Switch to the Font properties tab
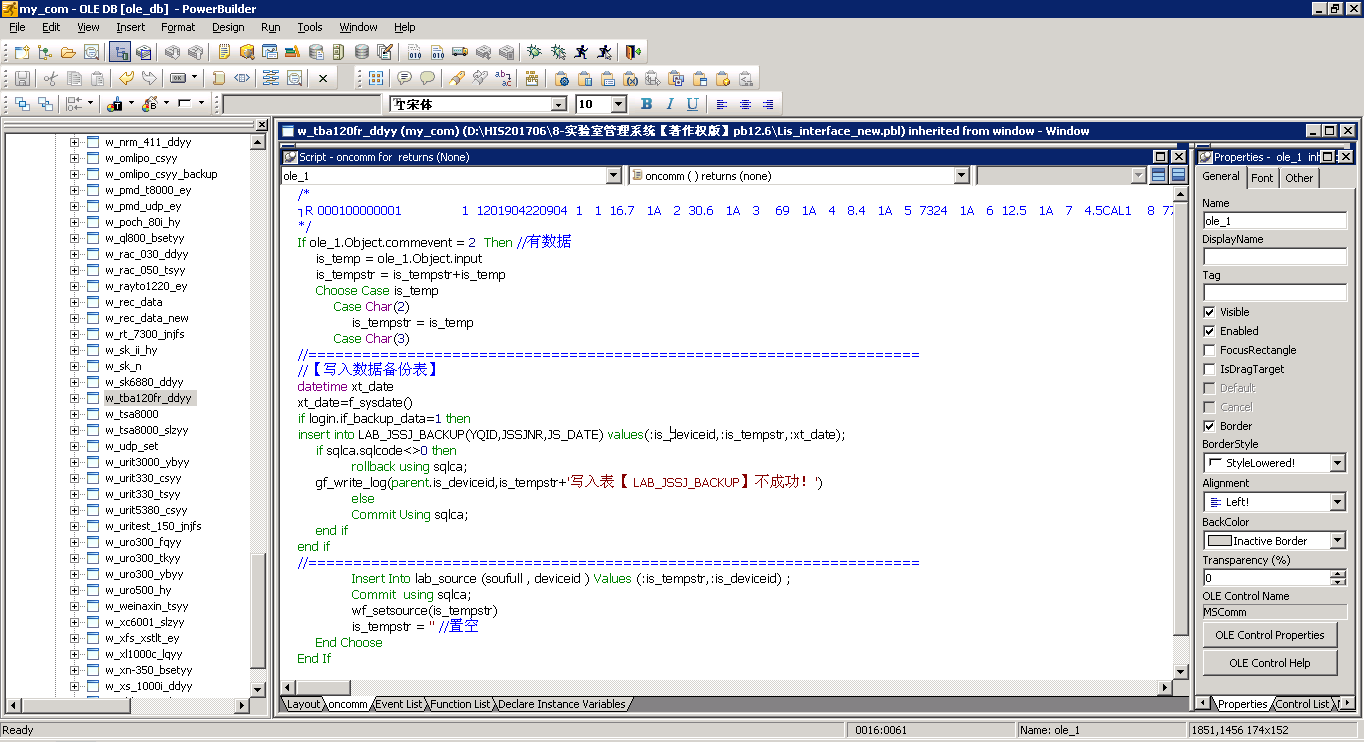Image resolution: width=1364 pixels, height=742 pixels. pyautogui.click(x=1262, y=177)
